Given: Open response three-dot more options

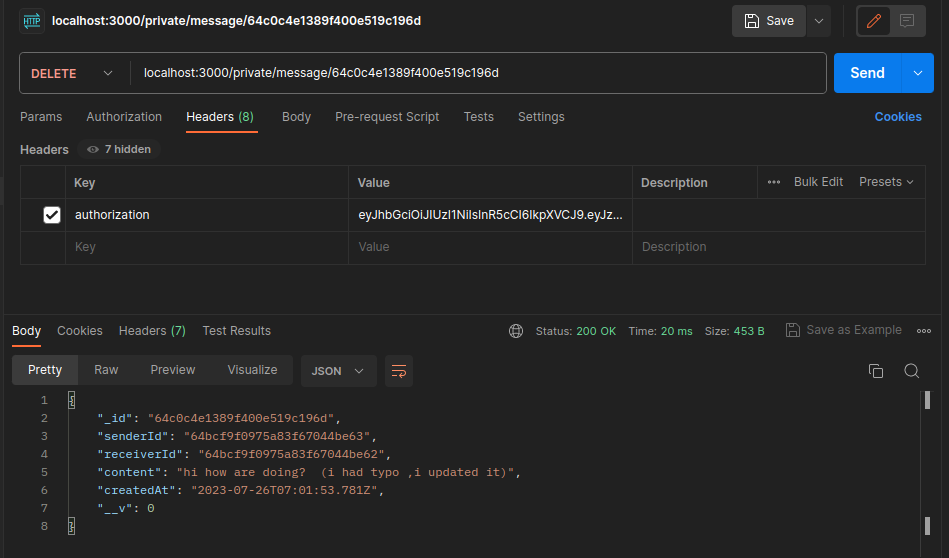Looking at the screenshot, I should click(x=924, y=331).
